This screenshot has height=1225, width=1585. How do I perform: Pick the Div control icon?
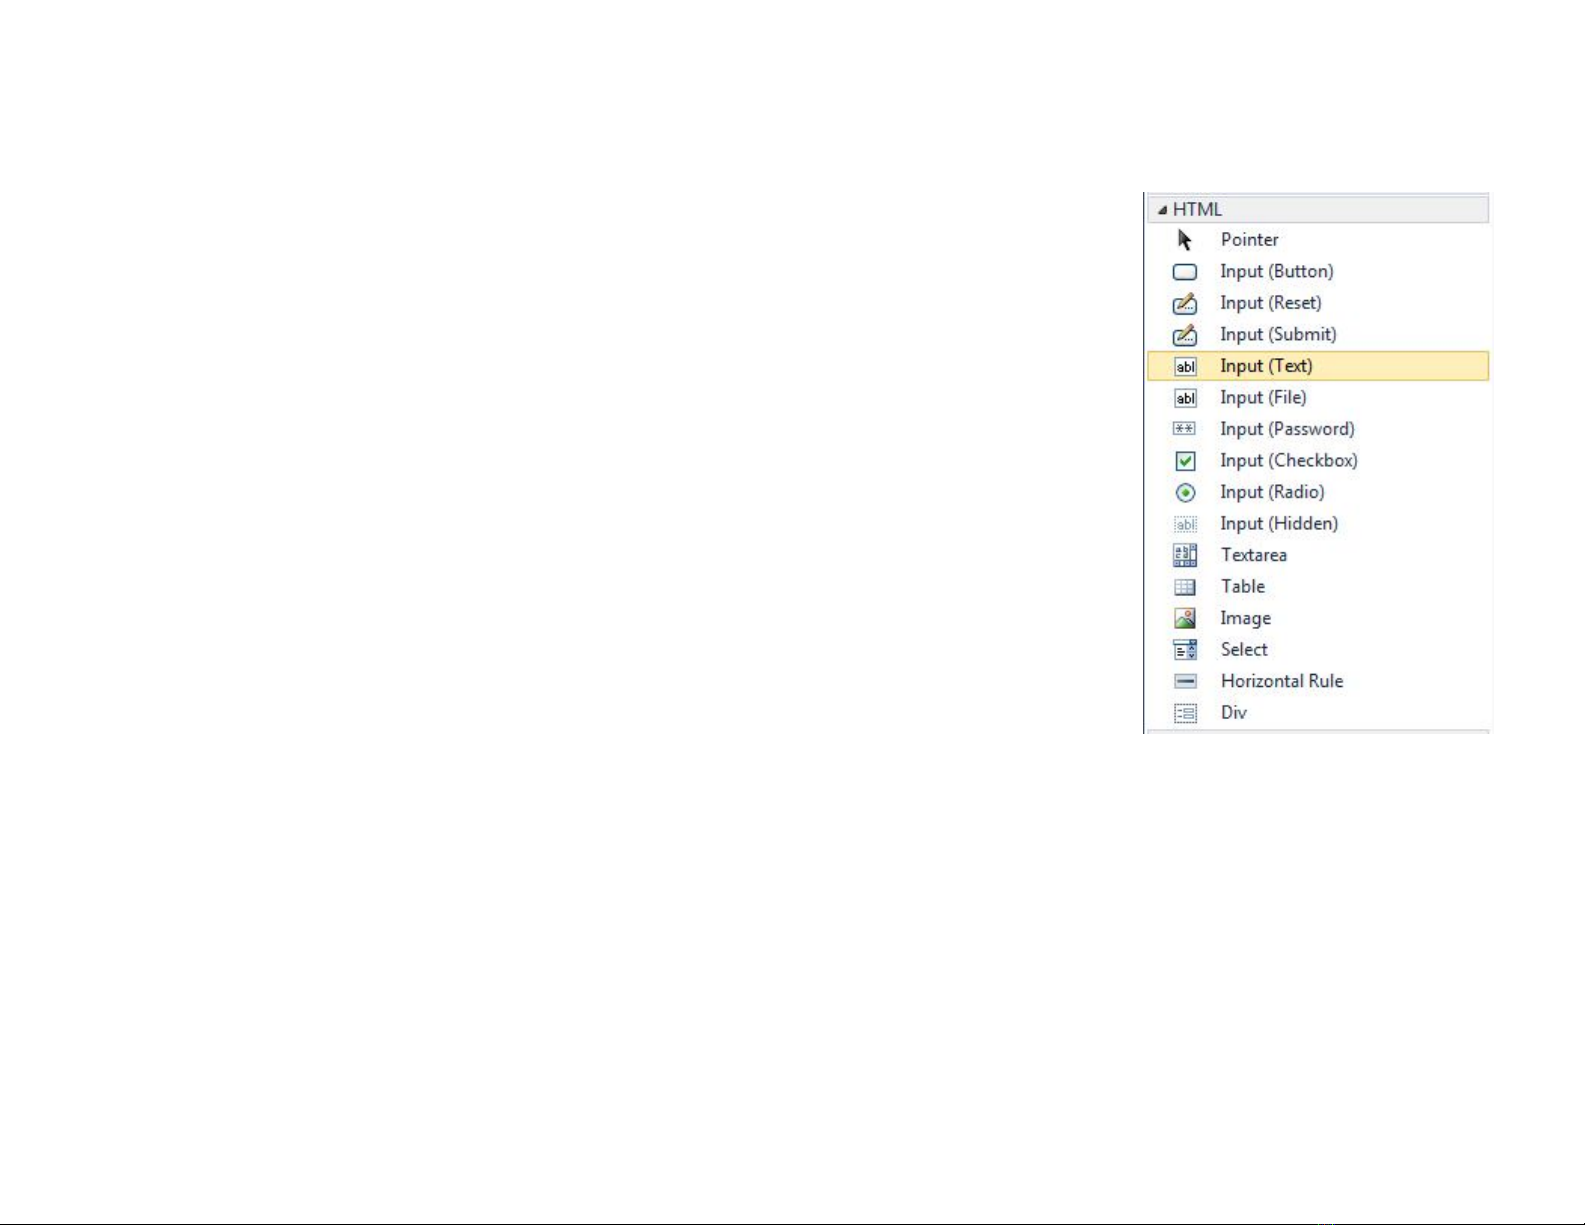tap(1185, 713)
